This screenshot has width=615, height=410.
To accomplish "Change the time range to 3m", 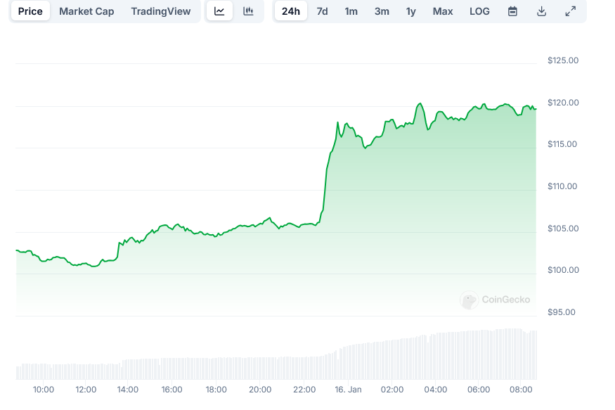I will click(381, 11).
